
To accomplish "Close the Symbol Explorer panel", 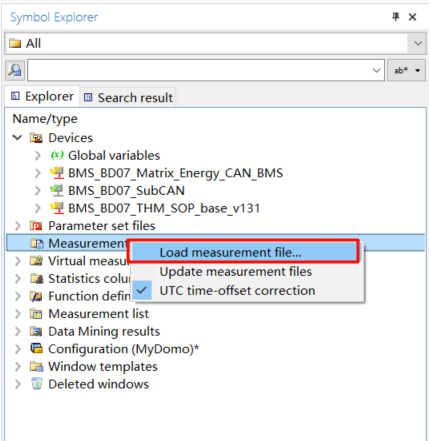I will tap(413, 17).
